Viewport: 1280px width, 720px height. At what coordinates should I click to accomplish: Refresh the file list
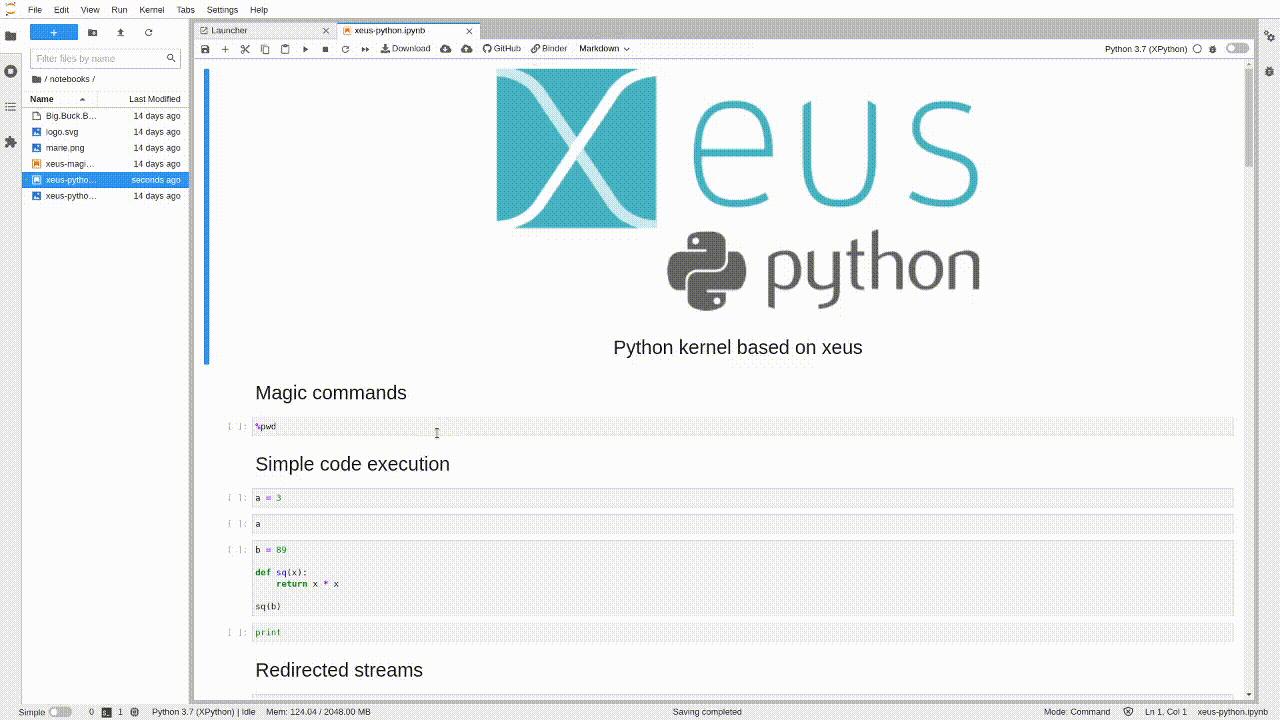(149, 32)
